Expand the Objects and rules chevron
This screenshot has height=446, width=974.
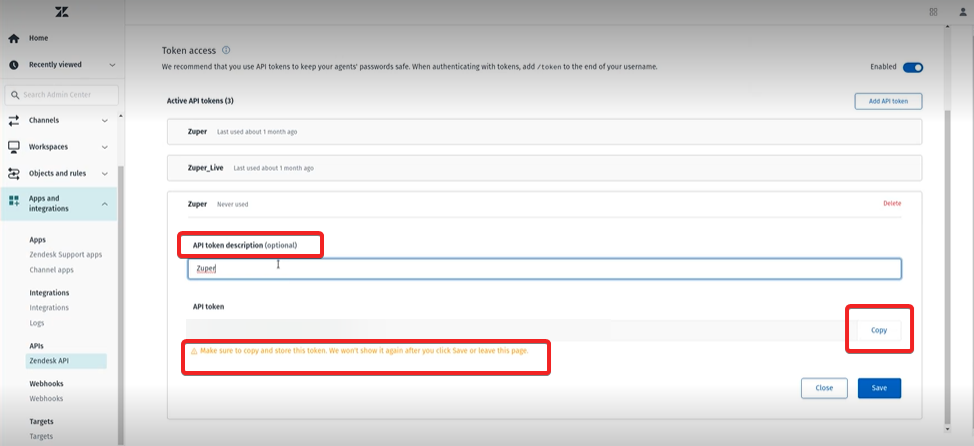point(104,174)
